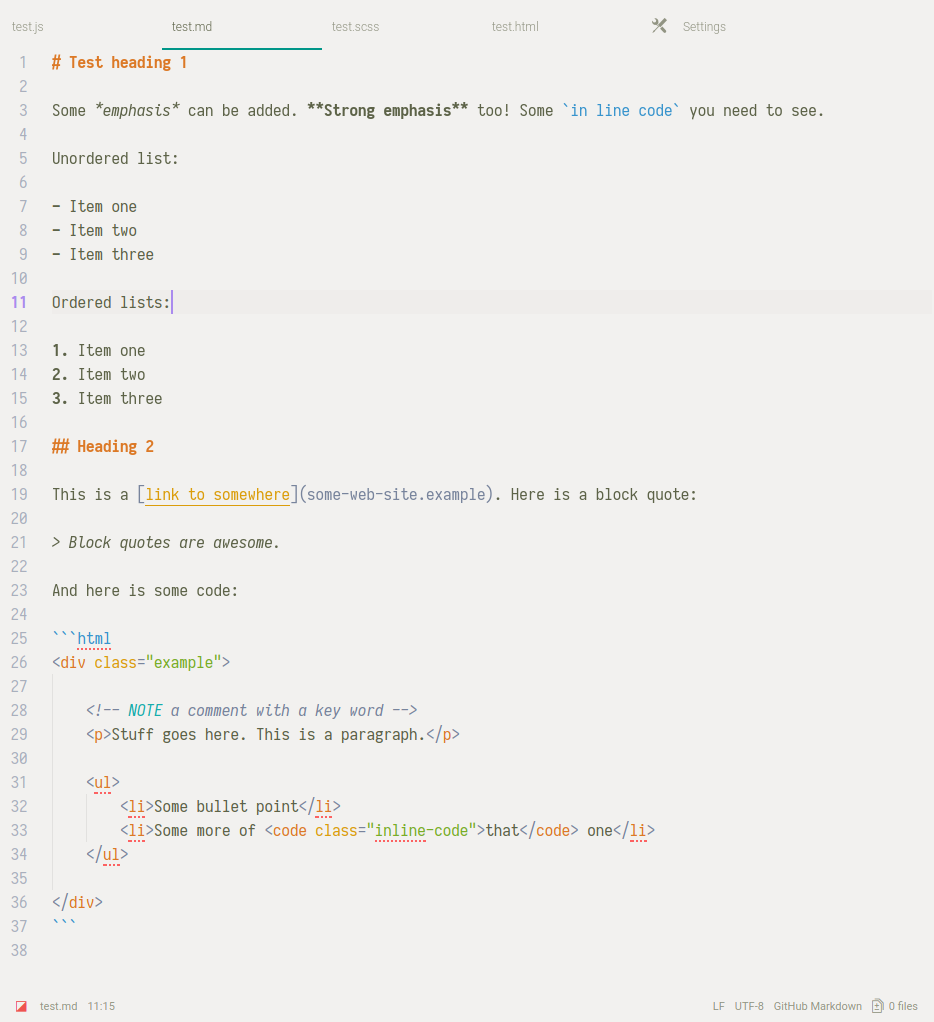Click the 'NOTE' keyword in comment
This screenshot has height=1022, width=934.
(145, 710)
